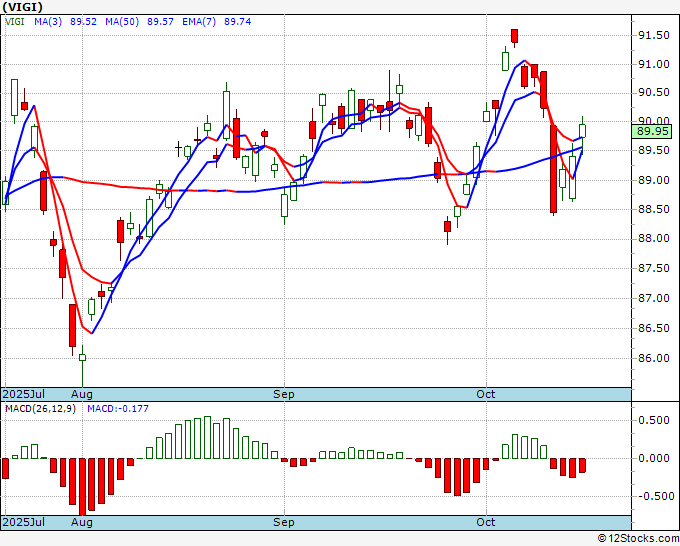Click the MACD(26,12,9) panel label
Viewport: 680px width, 546px height.
point(40,409)
